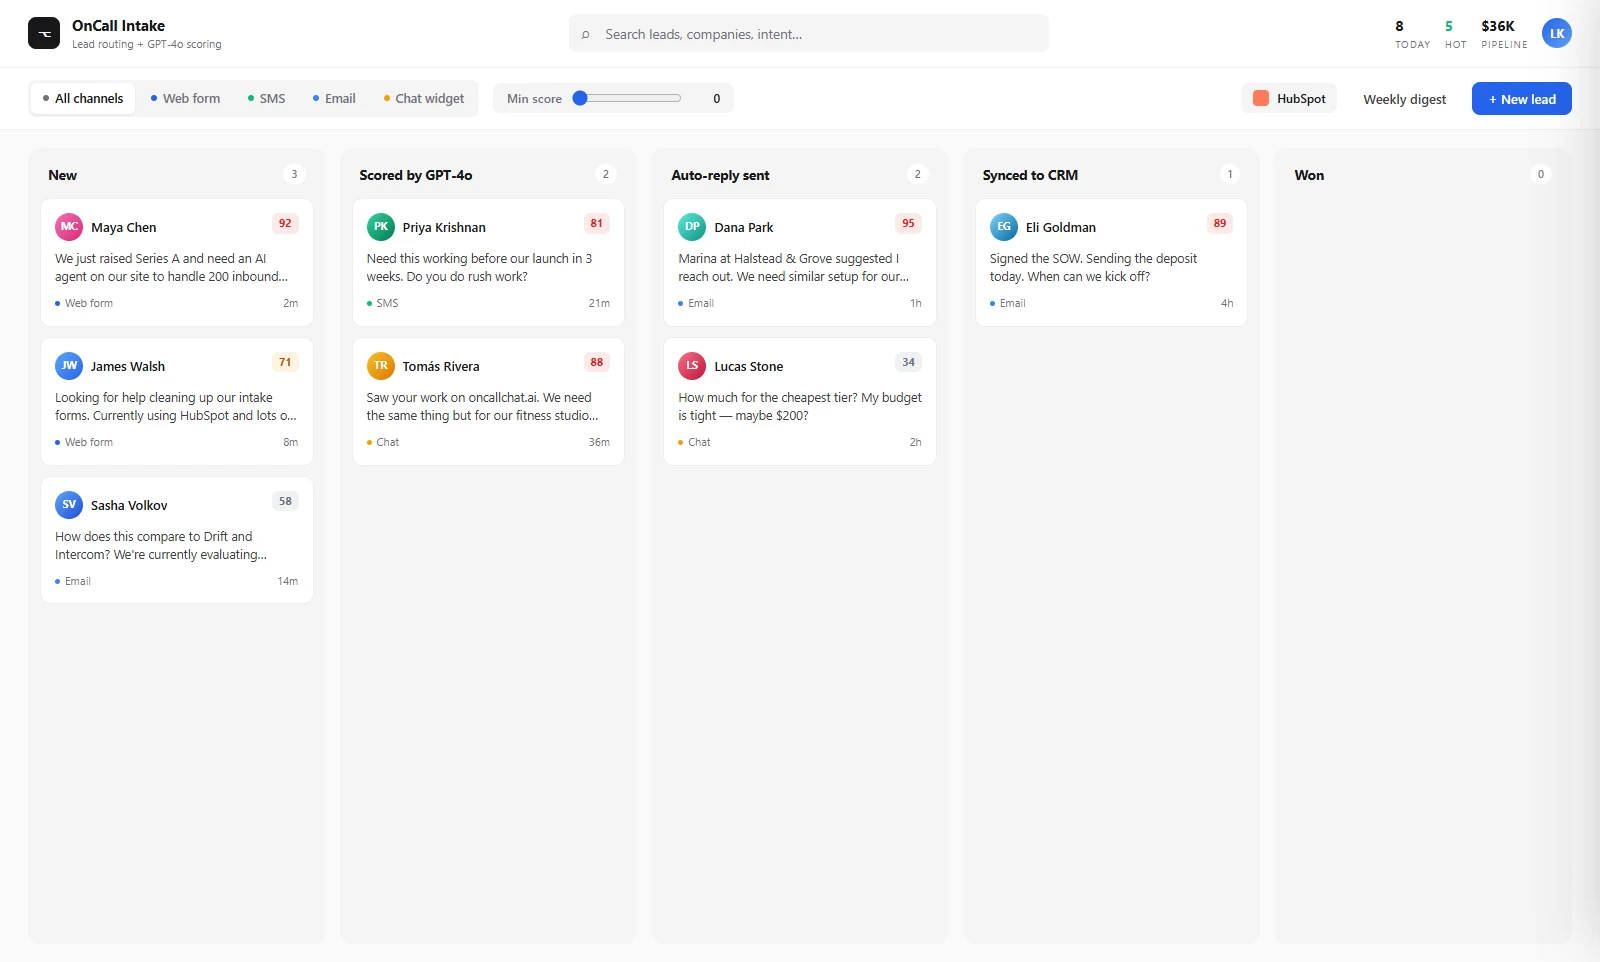Image resolution: width=1600 pixels, height=962 pixels.
Task: Click Lucas Stone's Chat channel tag
Action: point(694,442)
